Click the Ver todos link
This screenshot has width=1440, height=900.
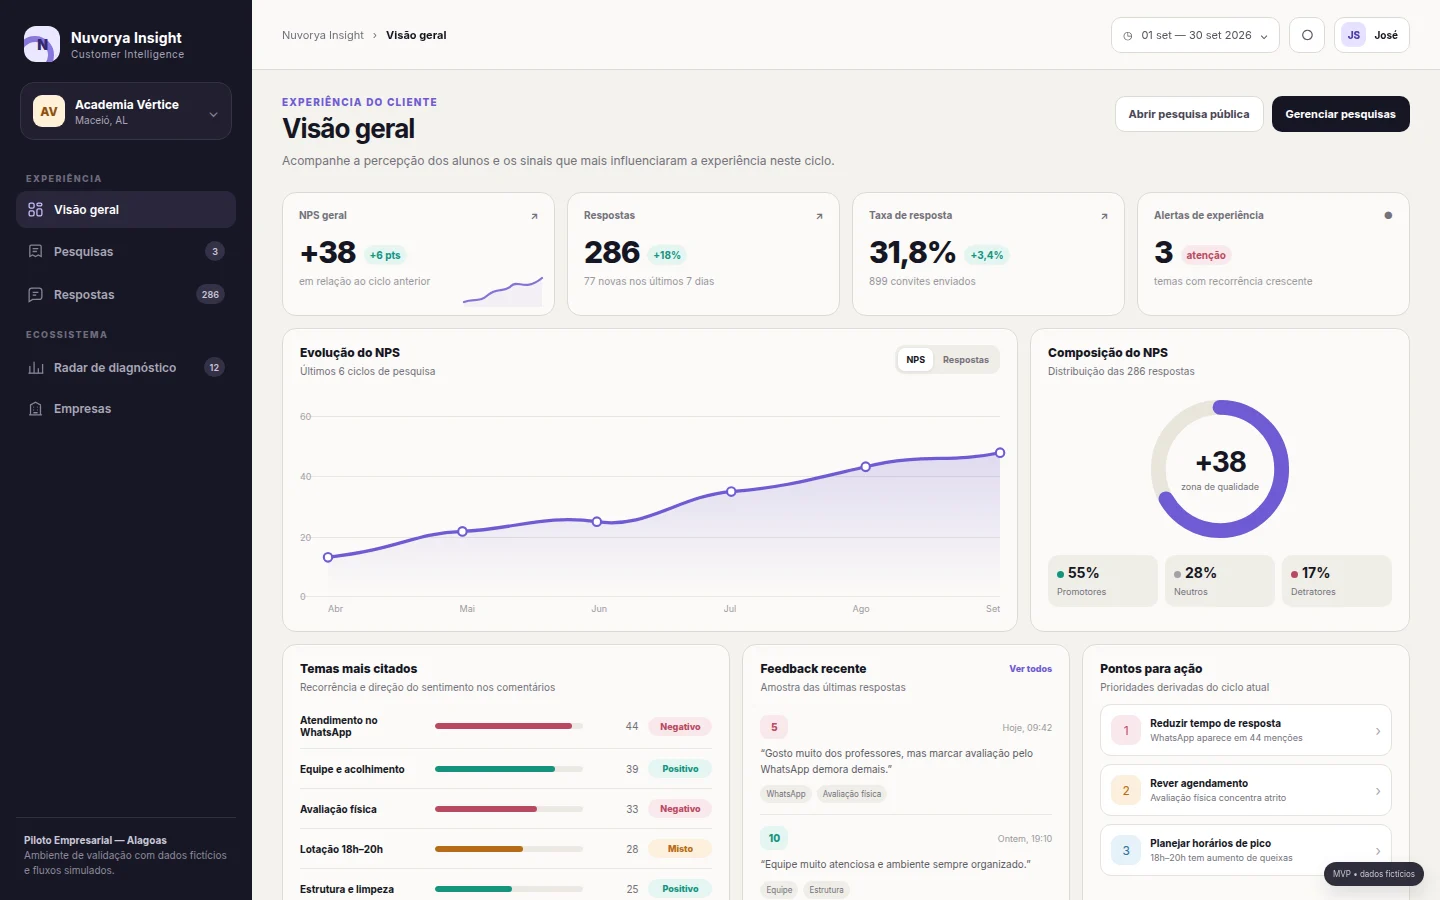coord(1031,669)
